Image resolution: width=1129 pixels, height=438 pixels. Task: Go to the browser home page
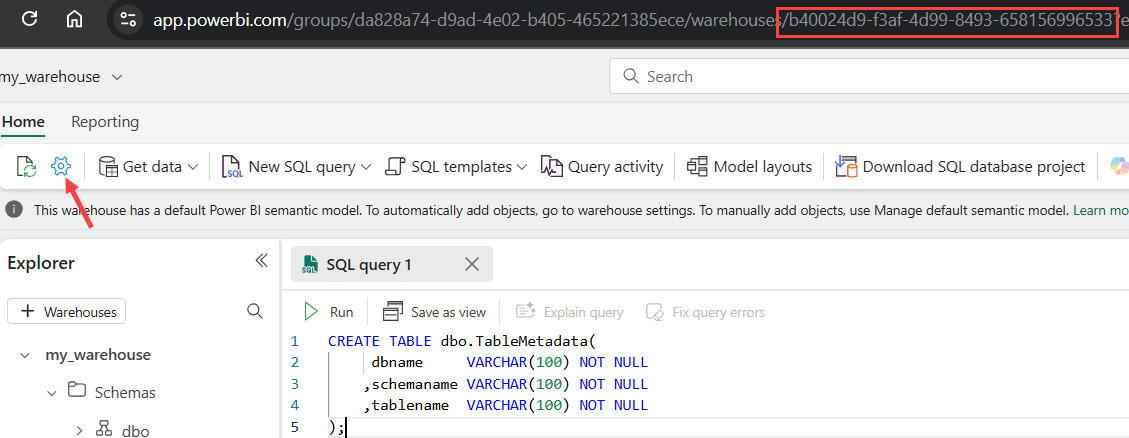point(74,18)
